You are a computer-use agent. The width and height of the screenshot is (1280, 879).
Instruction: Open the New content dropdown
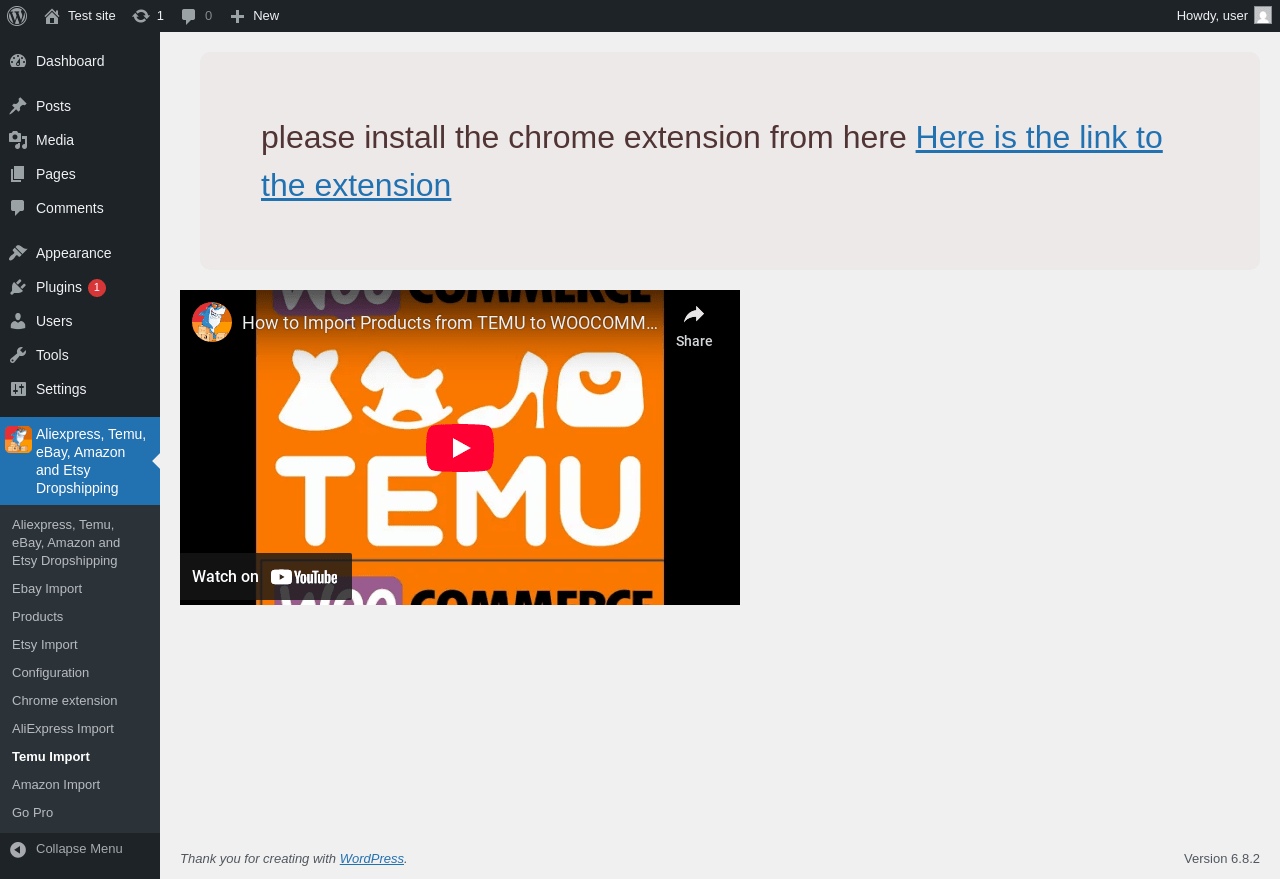[x=254, y=16]
